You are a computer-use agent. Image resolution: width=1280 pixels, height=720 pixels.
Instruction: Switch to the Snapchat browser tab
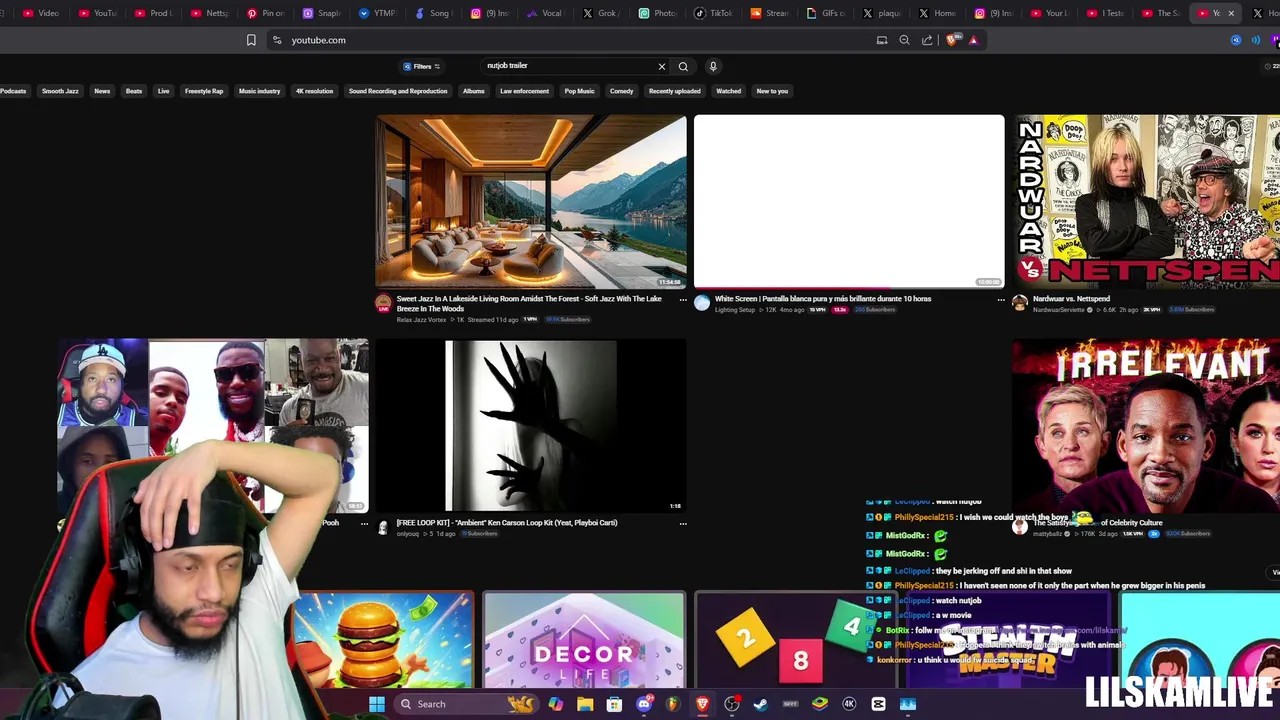322,13
